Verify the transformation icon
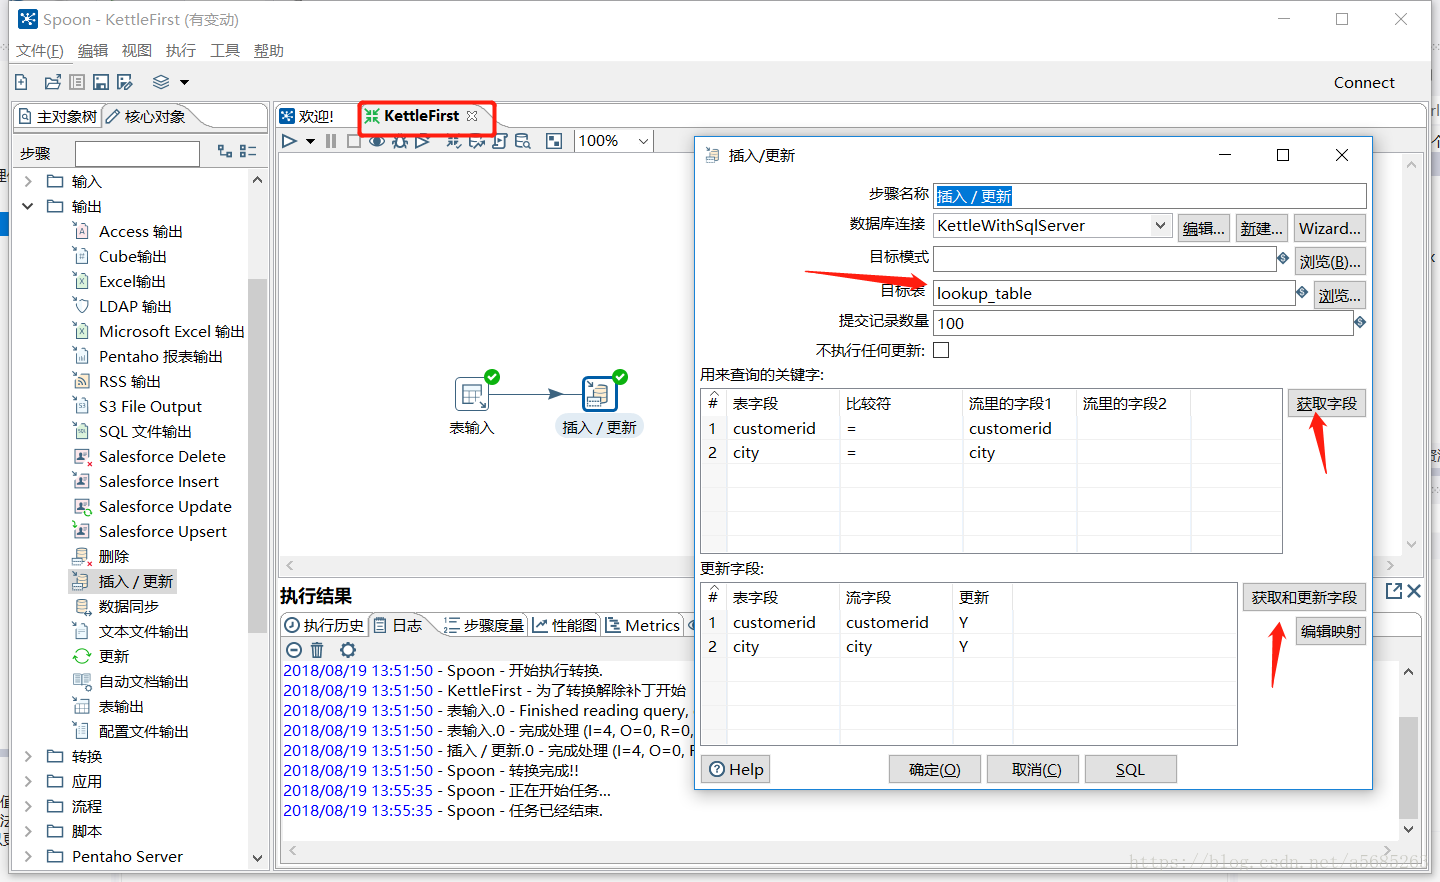The height and width of the screenshot is (882, 1440). [454, 141]
